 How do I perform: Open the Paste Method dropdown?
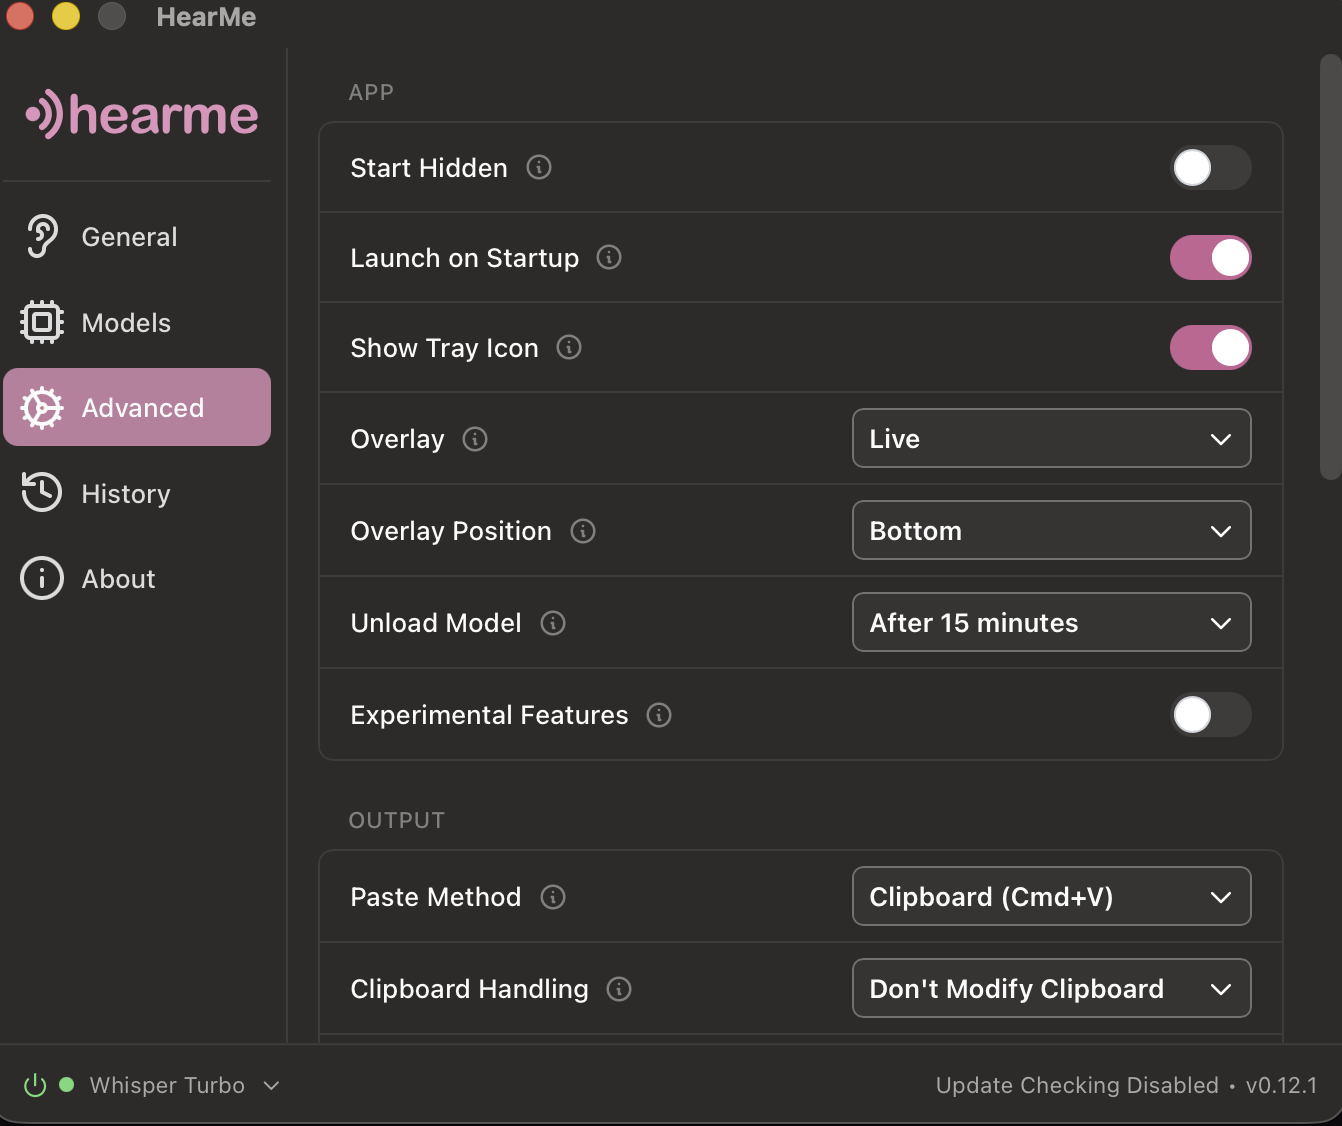tap(1052, 896)
